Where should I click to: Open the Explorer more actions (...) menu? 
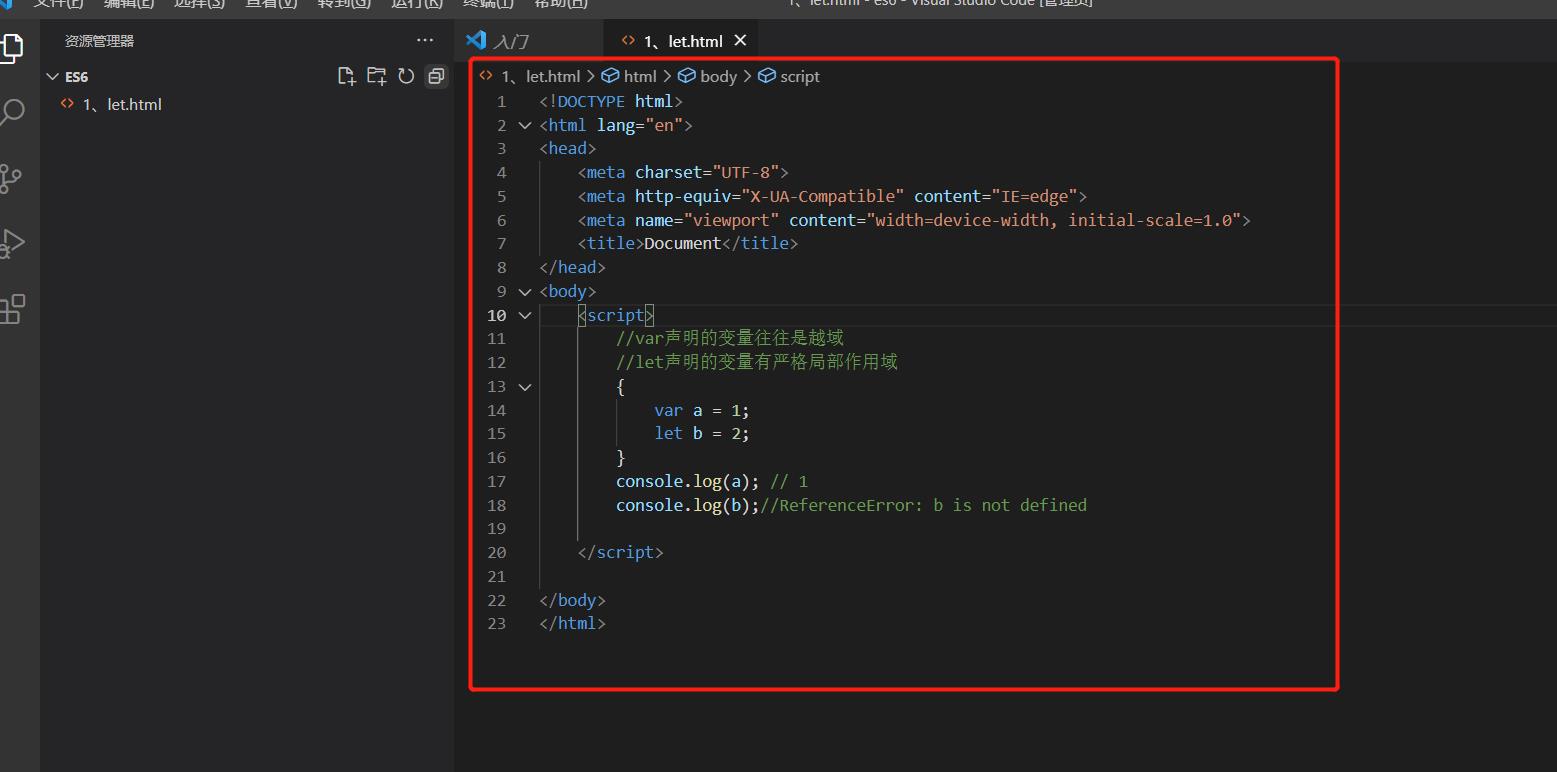[425, 41]
